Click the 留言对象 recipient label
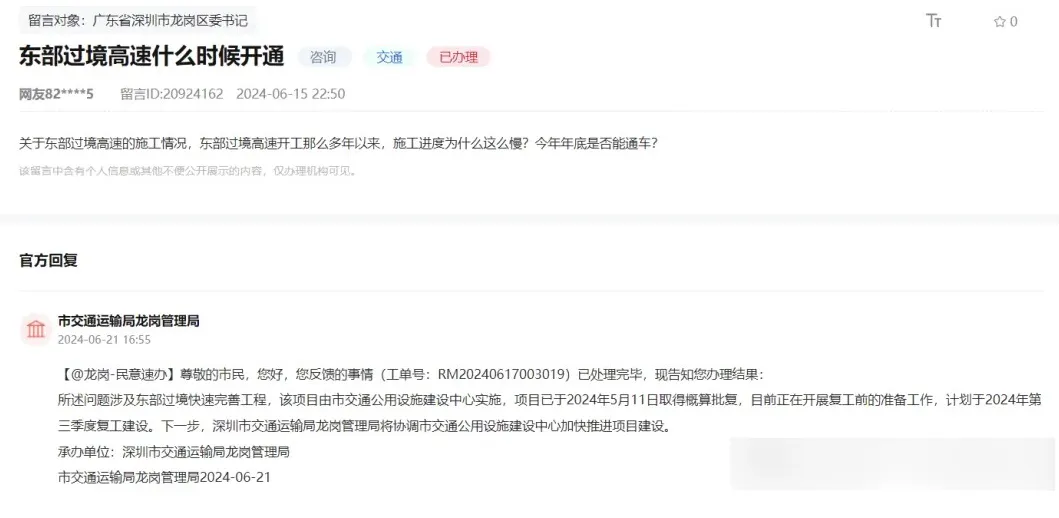 (138, 20)
